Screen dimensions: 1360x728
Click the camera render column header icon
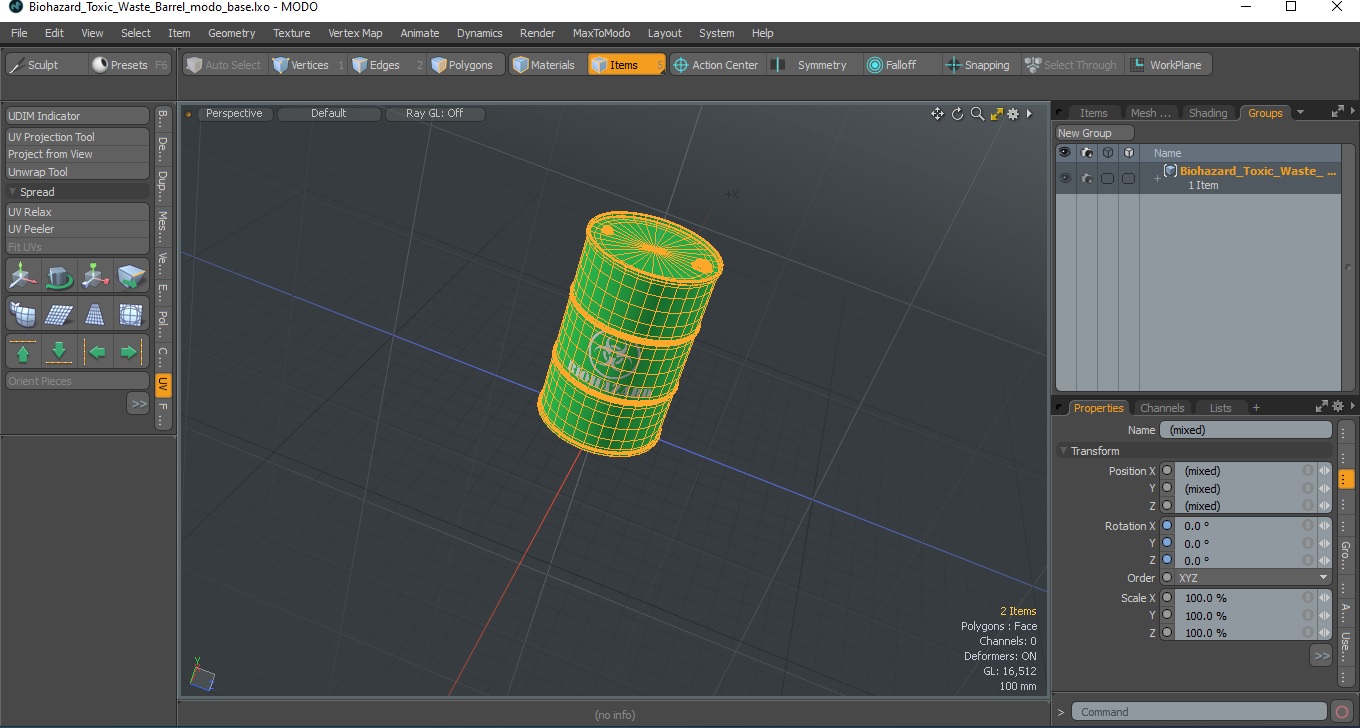[x=1086, y=153]
